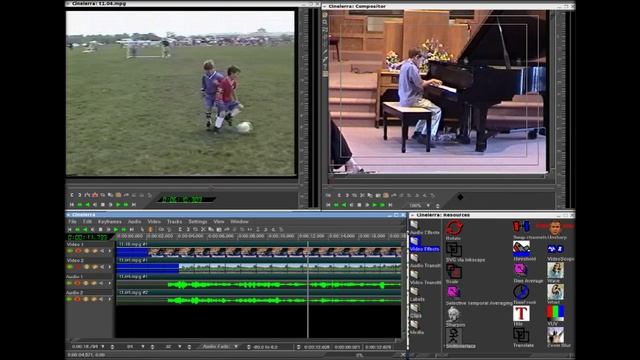Select the Time Average effect icon
The width and height of the screenshot is (640, 360).
click(x=521, y=270)
